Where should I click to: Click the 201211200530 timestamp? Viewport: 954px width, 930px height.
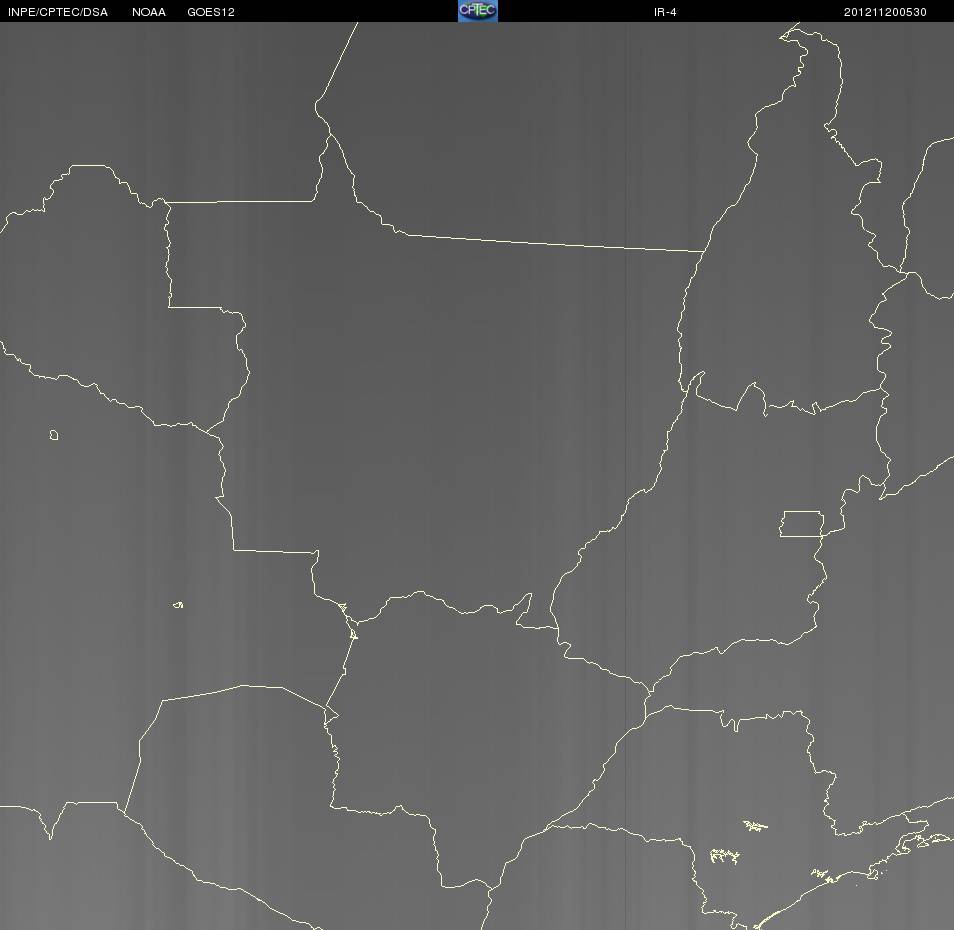[885, 12]
